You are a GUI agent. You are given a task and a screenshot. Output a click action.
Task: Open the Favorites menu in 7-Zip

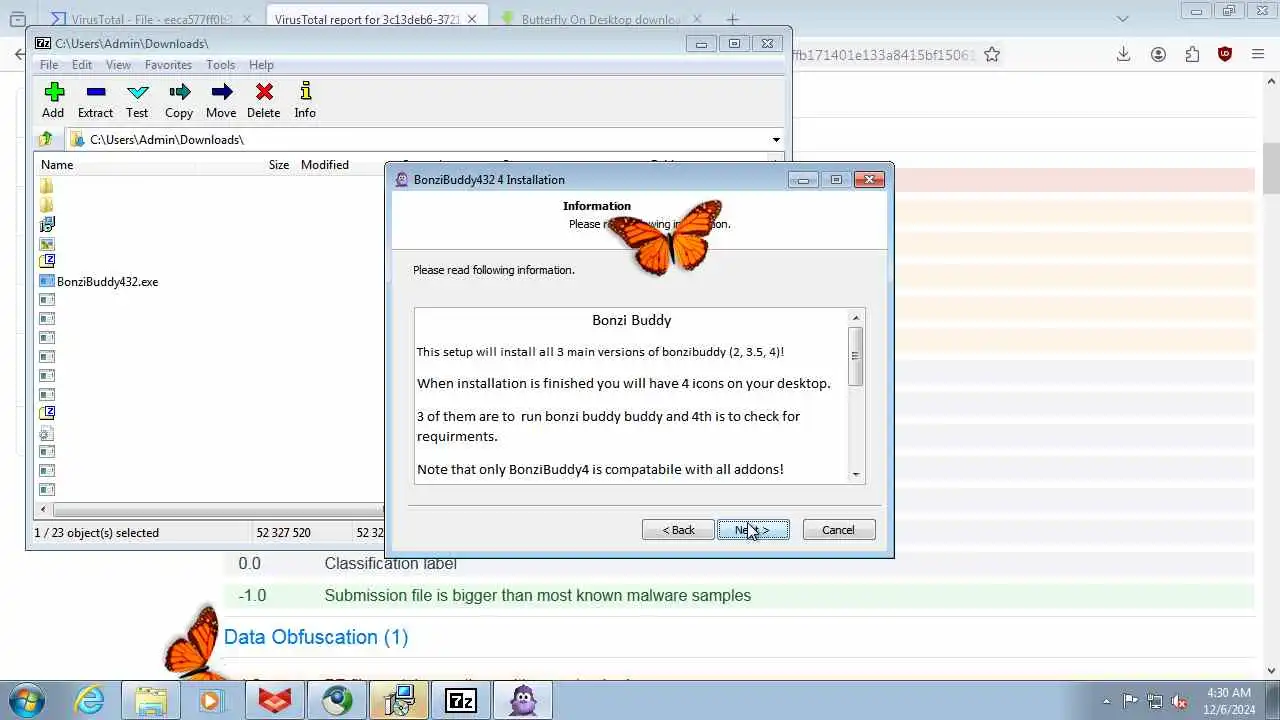(x=168, y=64)
